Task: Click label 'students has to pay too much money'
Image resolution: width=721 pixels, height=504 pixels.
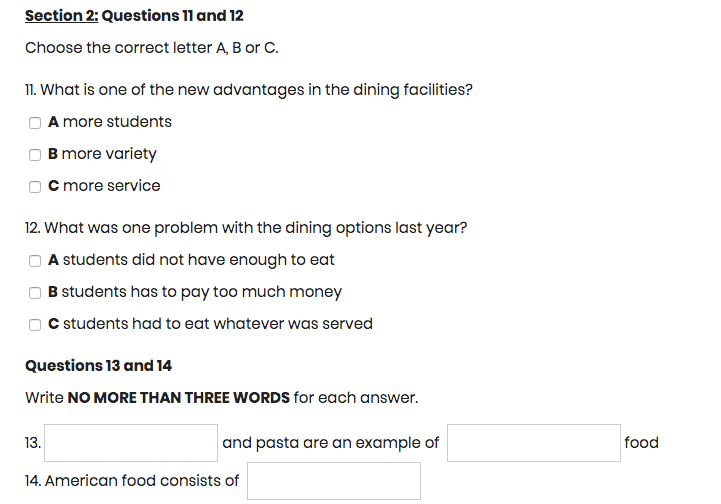Action: [x=202, y=292]
